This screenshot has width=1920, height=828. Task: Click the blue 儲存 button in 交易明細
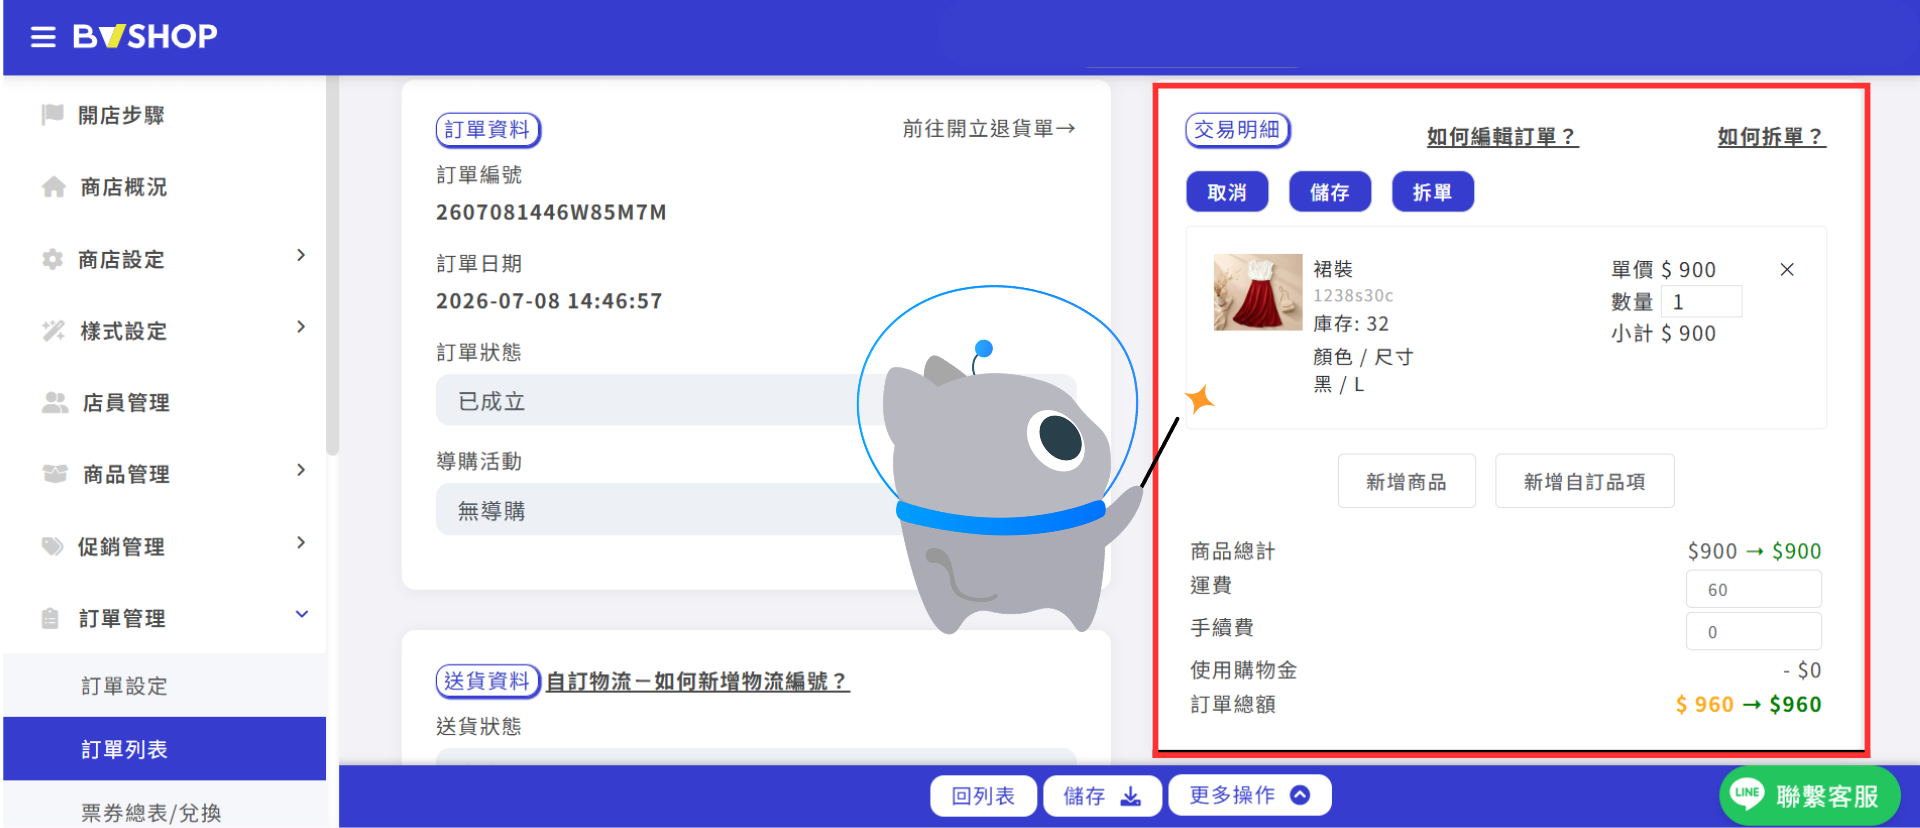[1330, 192]
